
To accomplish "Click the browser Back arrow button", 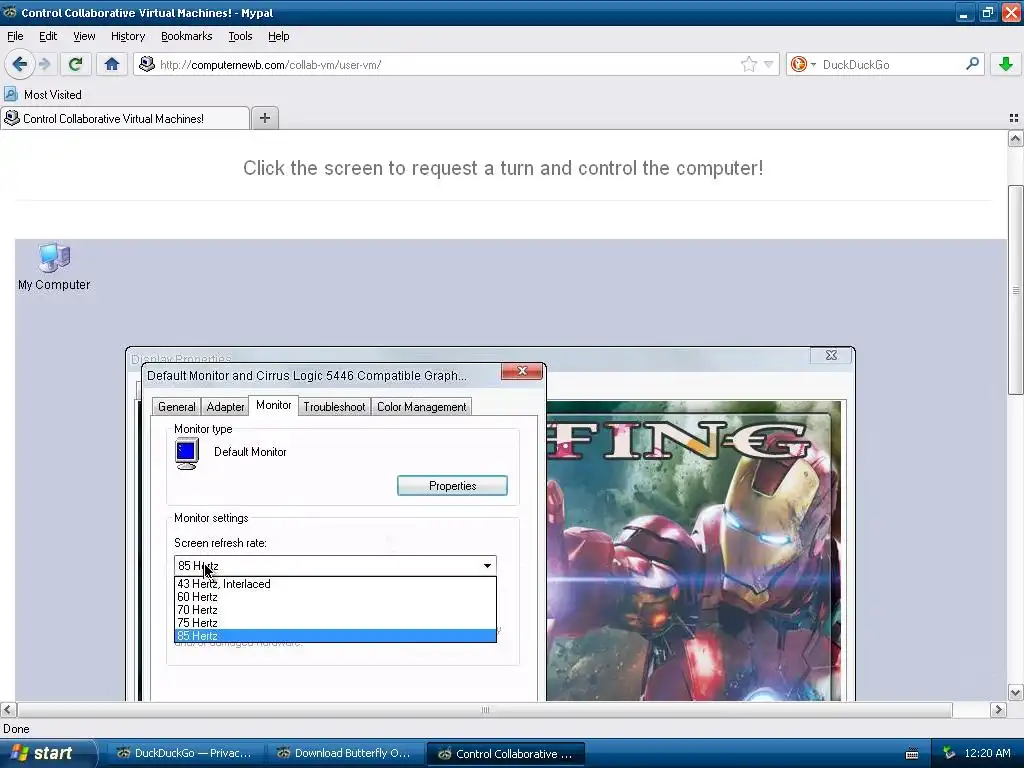I will coord(20,64).
